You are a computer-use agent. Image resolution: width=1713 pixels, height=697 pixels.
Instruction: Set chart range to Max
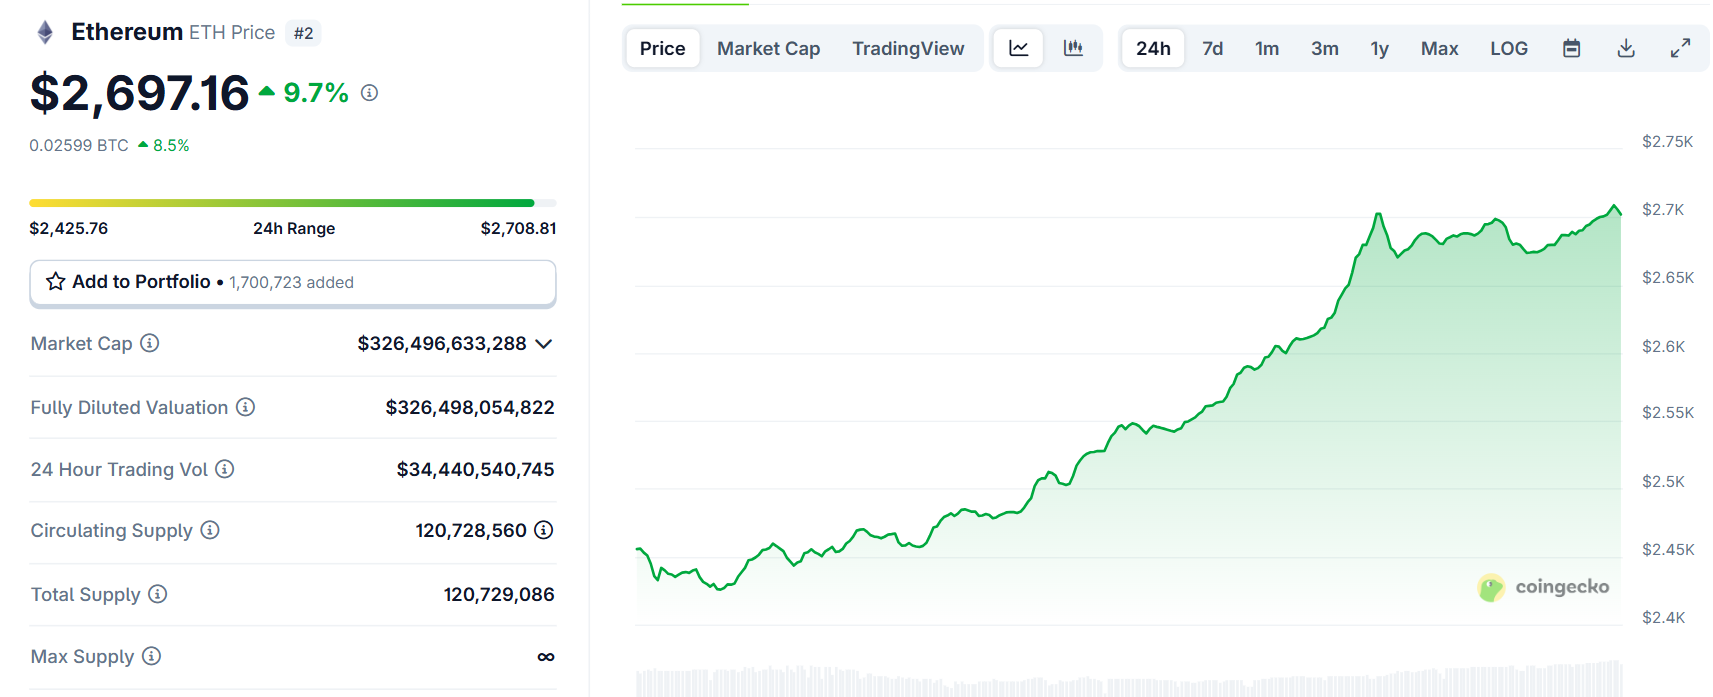pos(1440,48)
